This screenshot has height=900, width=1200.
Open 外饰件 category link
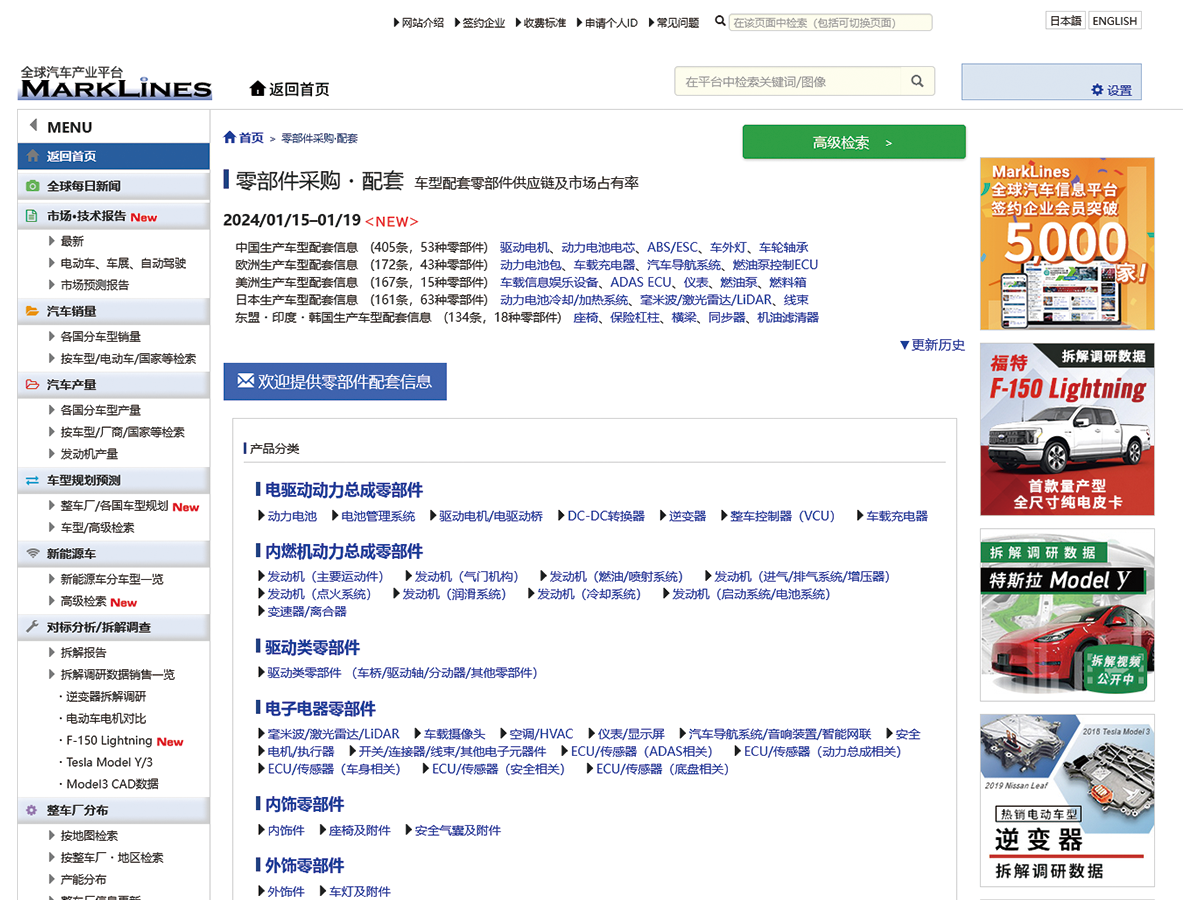click(286, 891)
